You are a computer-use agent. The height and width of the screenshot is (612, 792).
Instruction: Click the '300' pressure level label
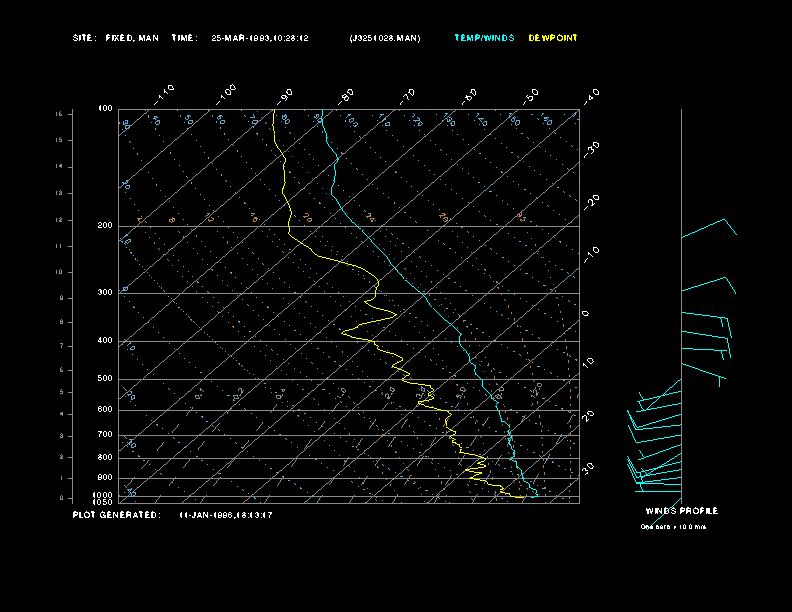[105, 292]
